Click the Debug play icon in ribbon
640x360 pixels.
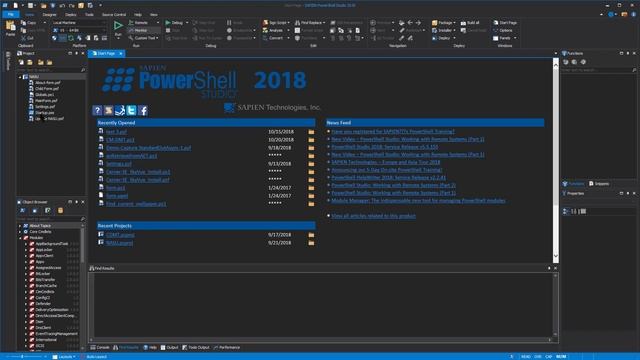tap(168, 23)
